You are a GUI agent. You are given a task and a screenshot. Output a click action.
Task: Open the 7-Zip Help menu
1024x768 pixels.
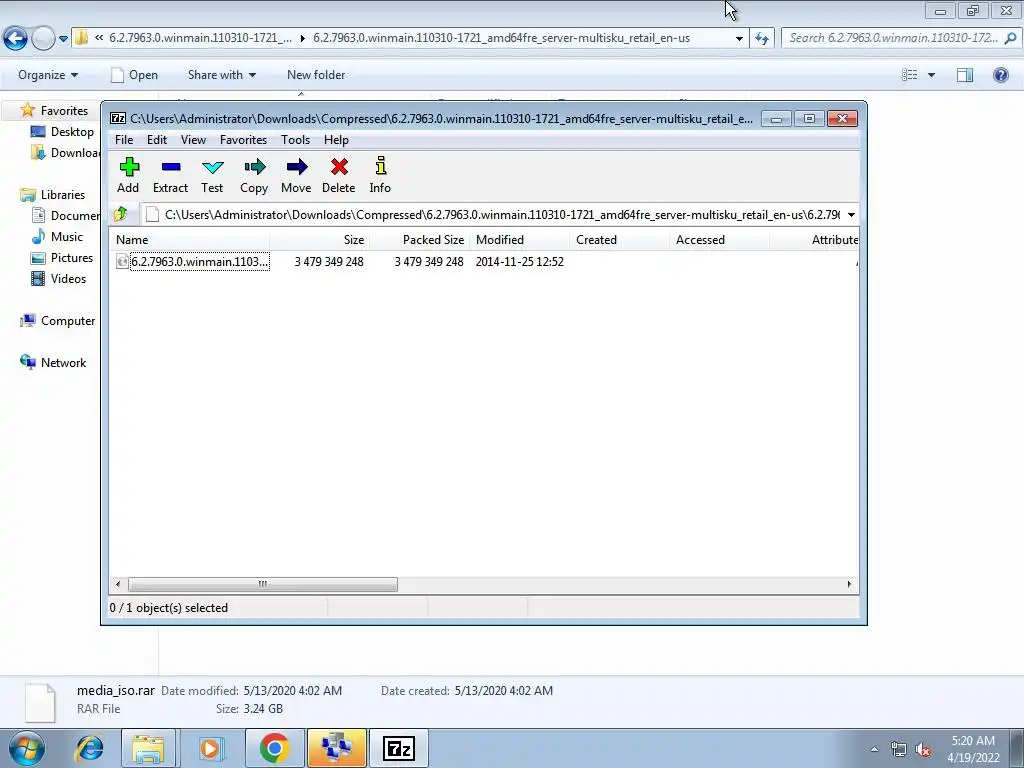point(336,140)
